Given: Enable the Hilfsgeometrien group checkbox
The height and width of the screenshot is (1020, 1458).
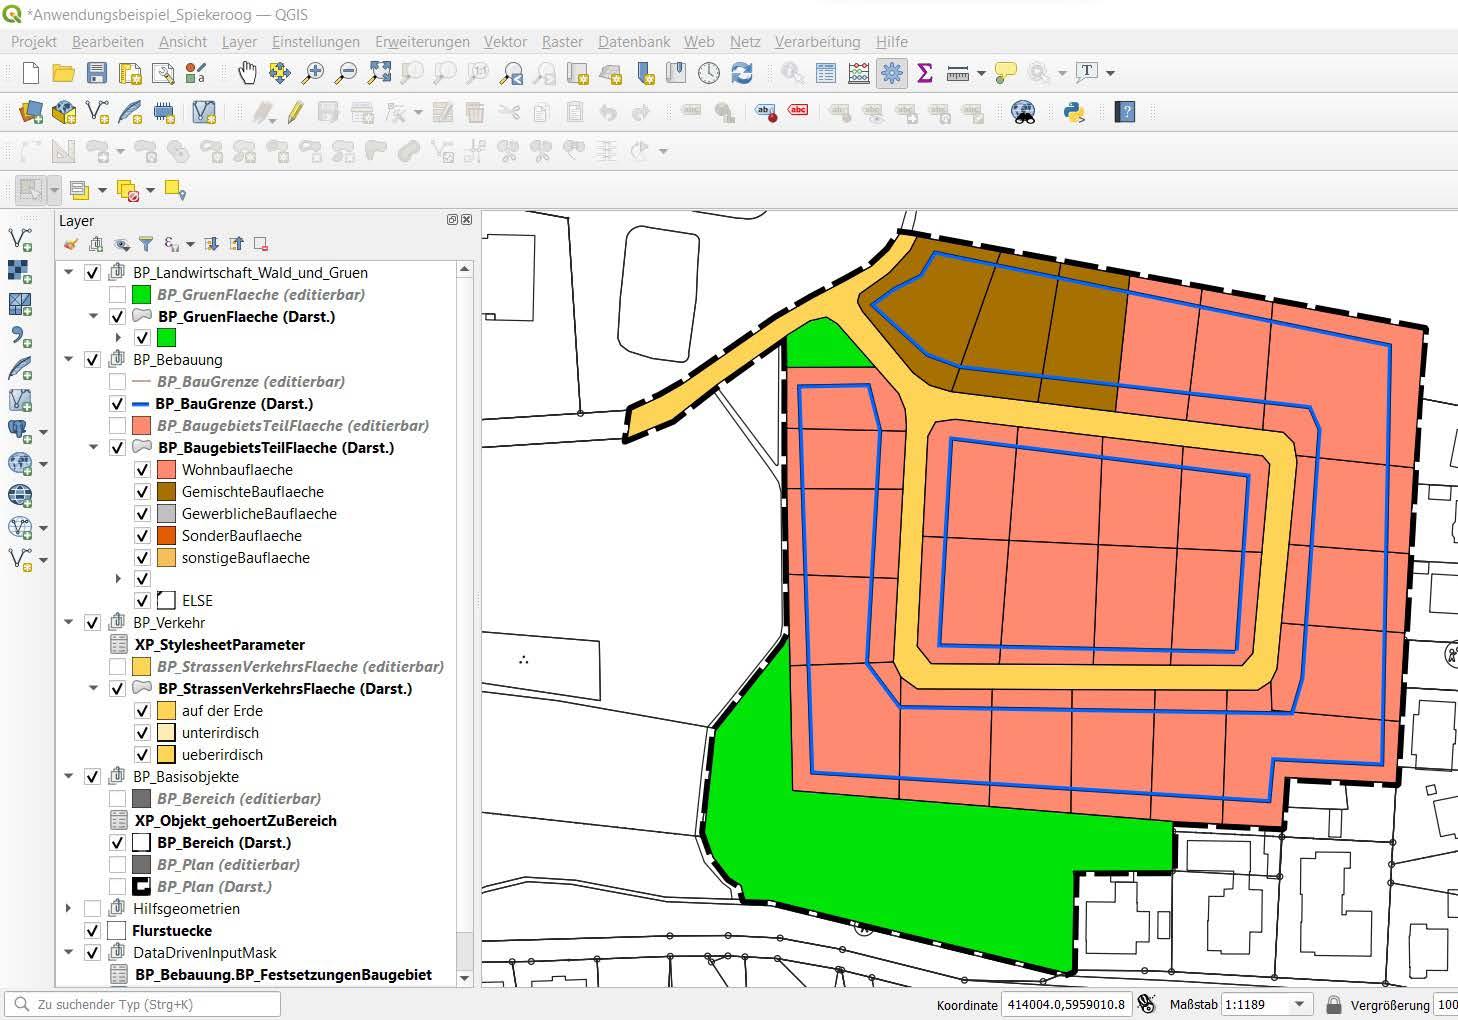Looking at the screenshot, I should [x=93, y=909].
